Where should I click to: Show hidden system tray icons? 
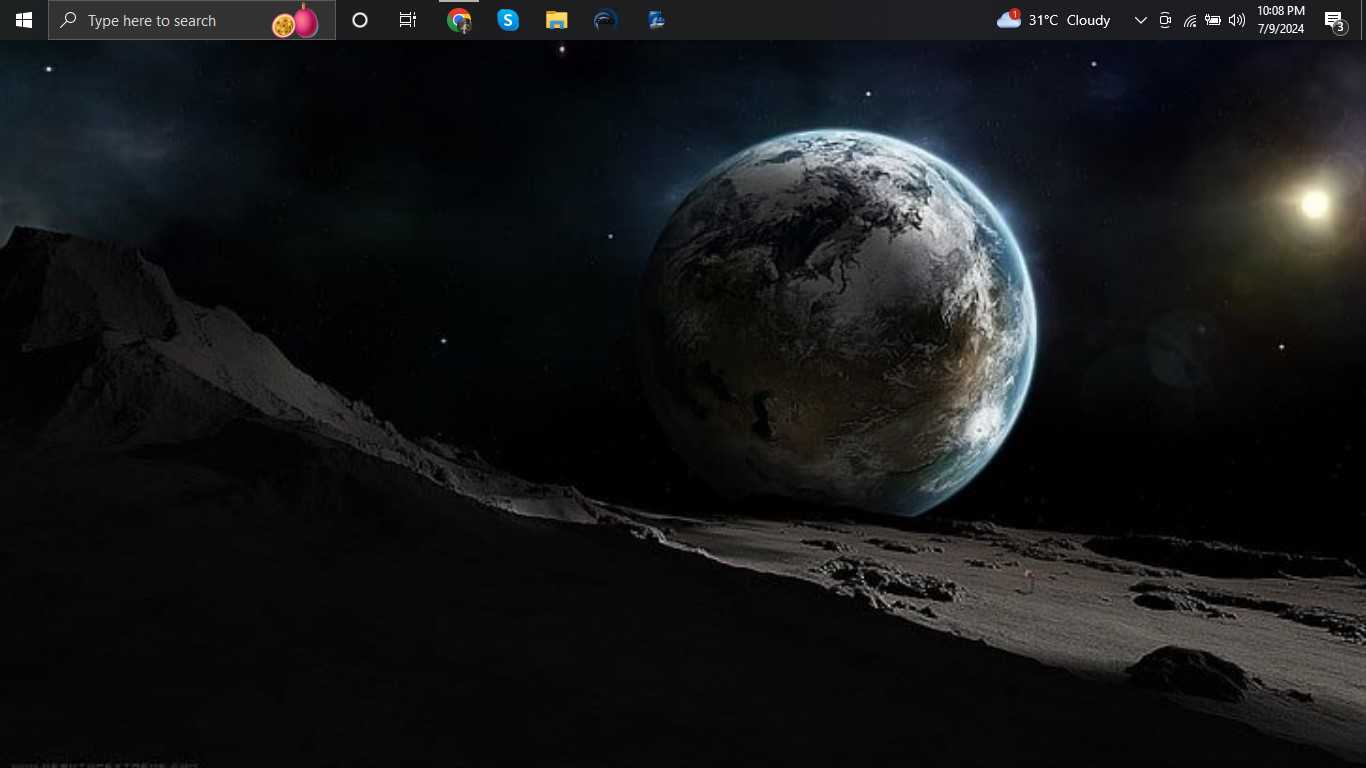[1140, 20]
